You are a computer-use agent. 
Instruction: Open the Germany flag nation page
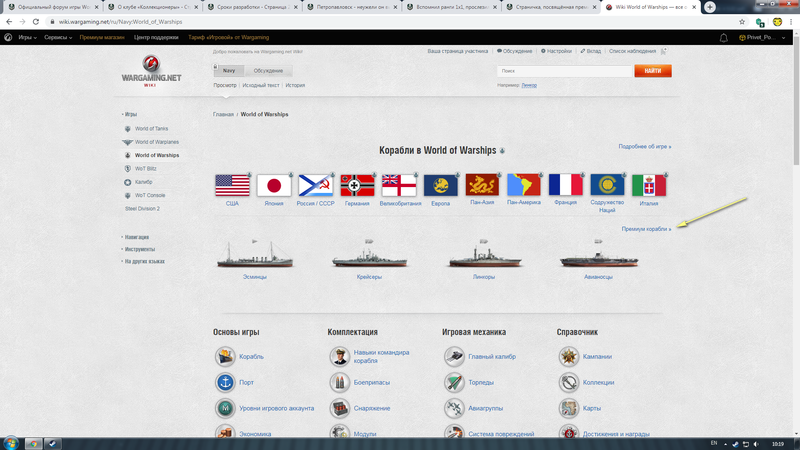pos(357,185)
